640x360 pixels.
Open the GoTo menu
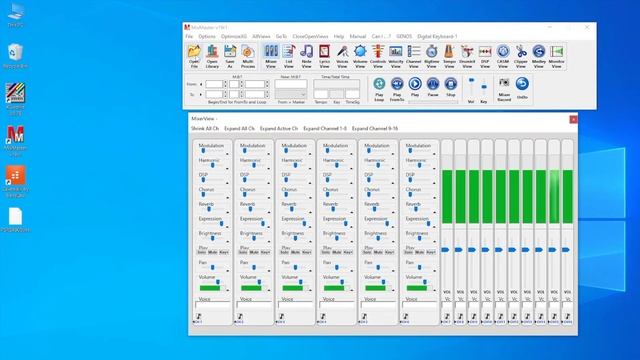tap(281, 36)
